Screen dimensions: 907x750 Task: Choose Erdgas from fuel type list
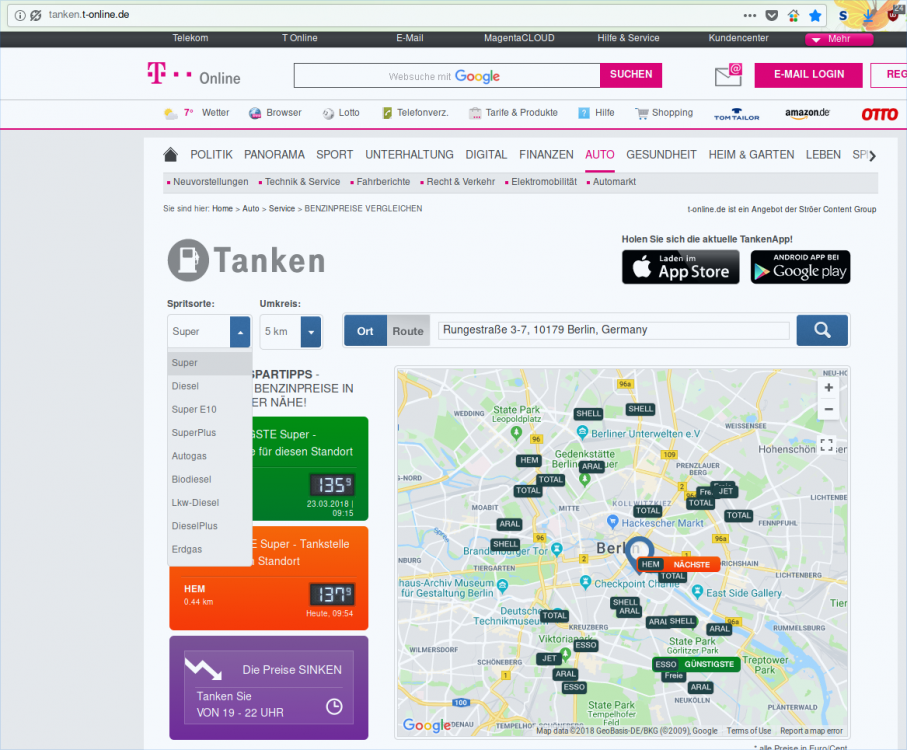click(209, 549)
